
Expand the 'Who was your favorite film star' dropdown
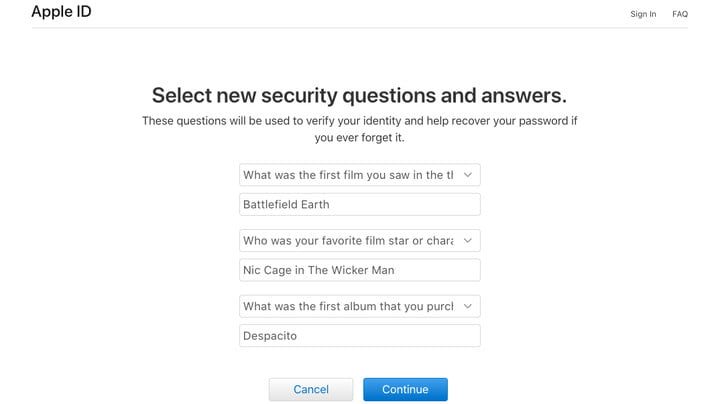(x=350, y=241)
